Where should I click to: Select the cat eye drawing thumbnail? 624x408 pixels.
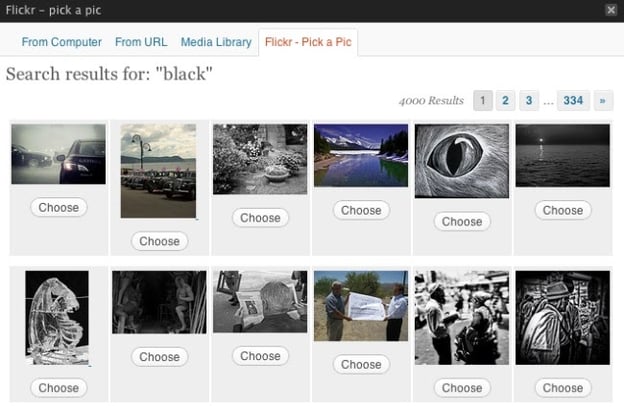point(461,160)
